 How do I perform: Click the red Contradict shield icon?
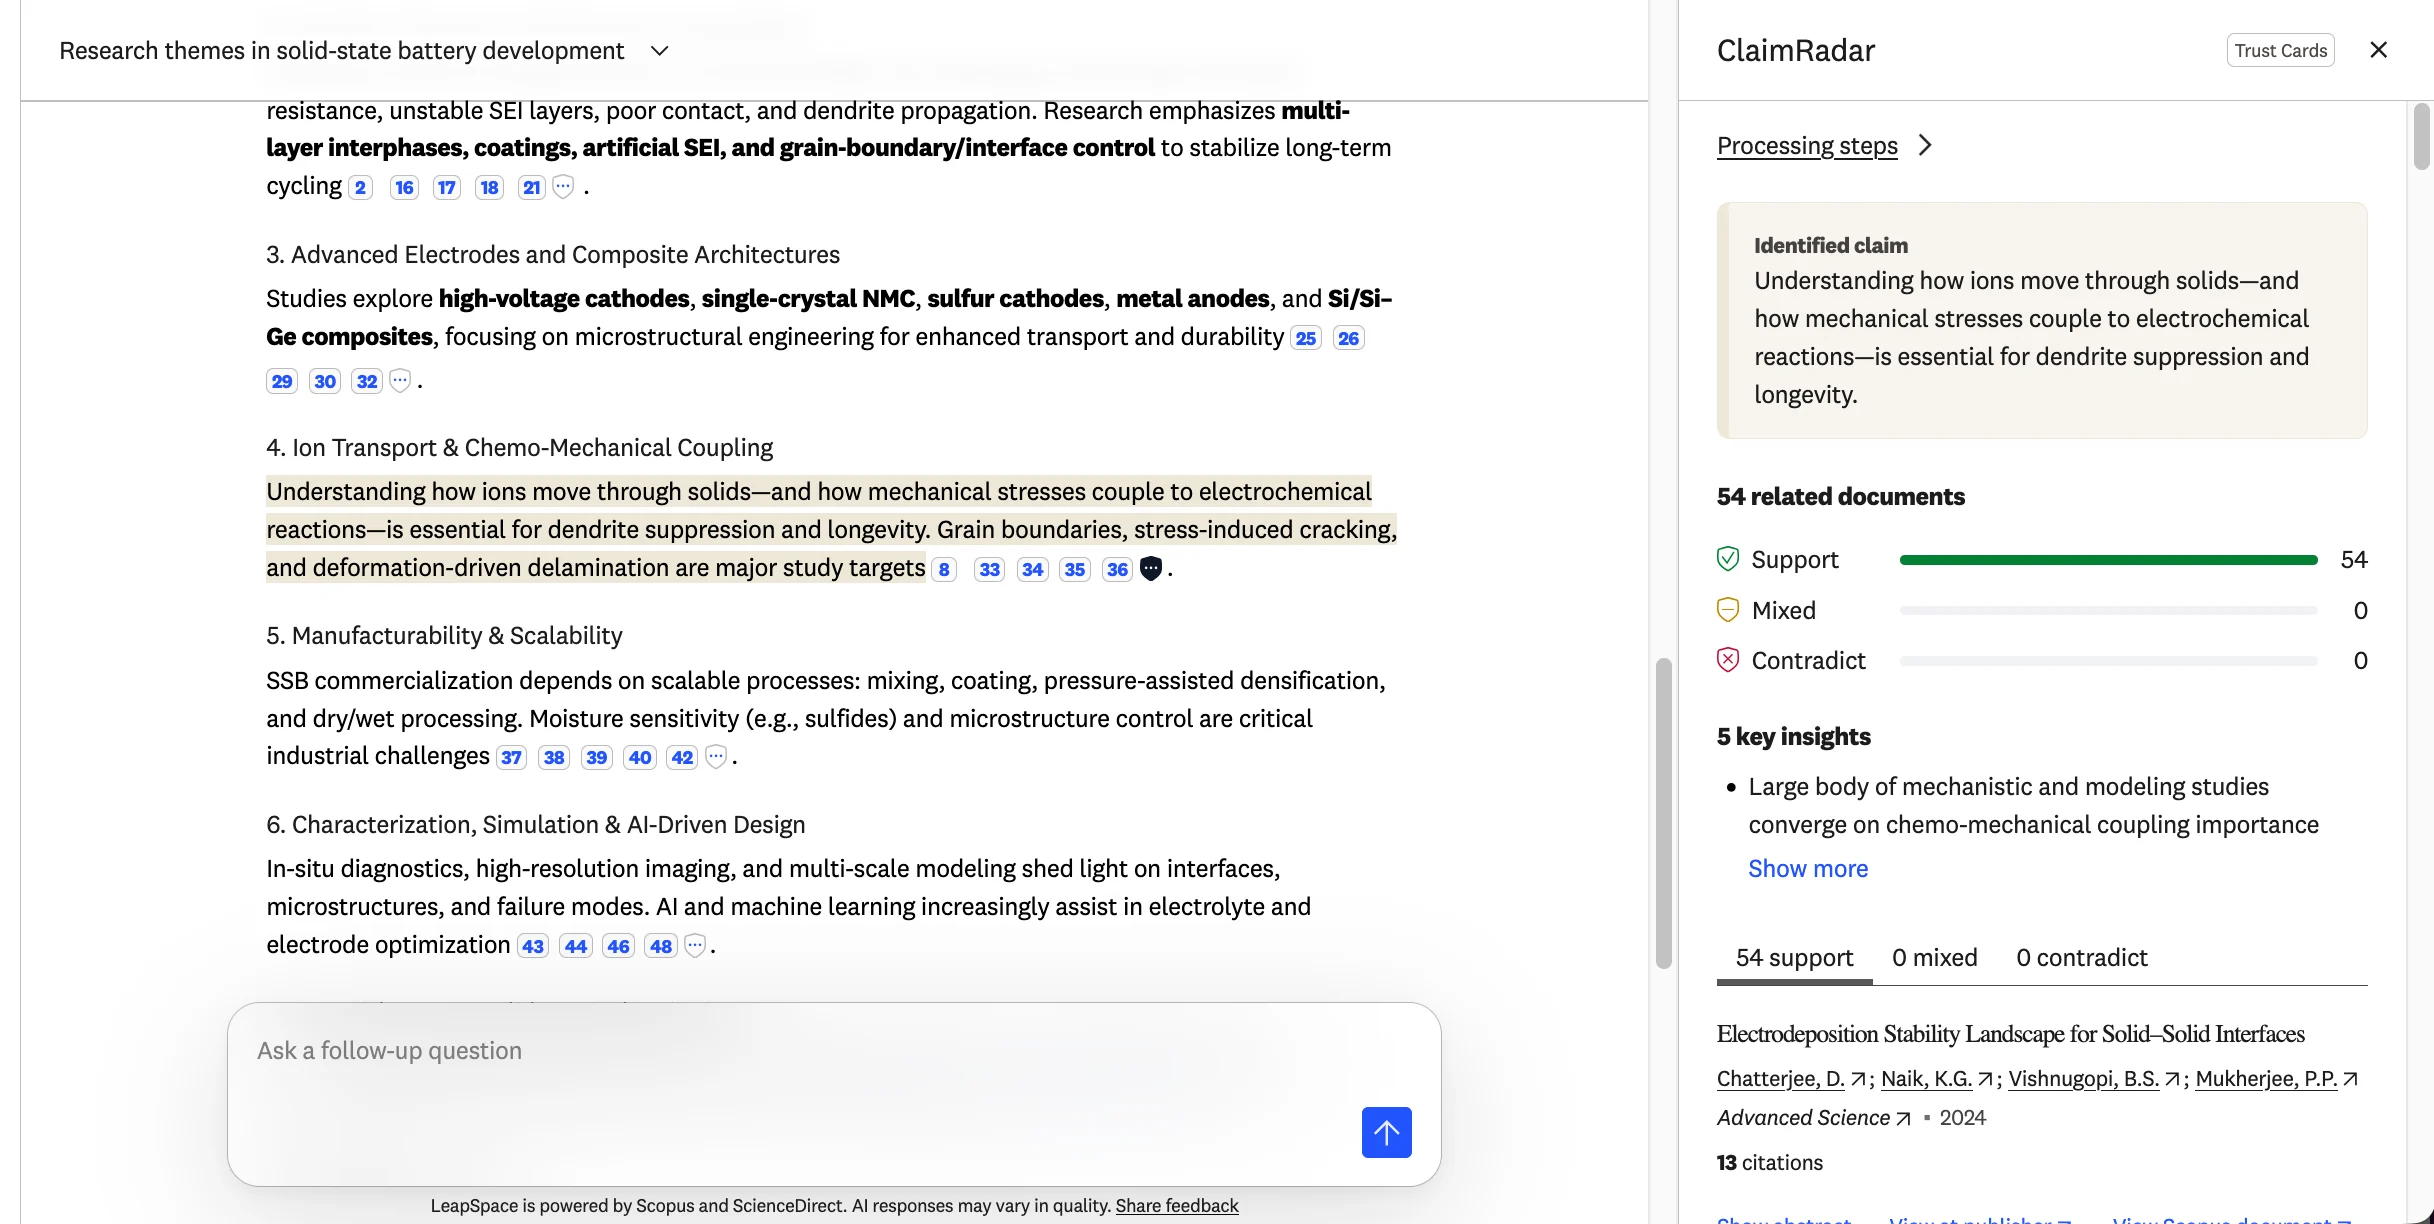click(1727, 659)
